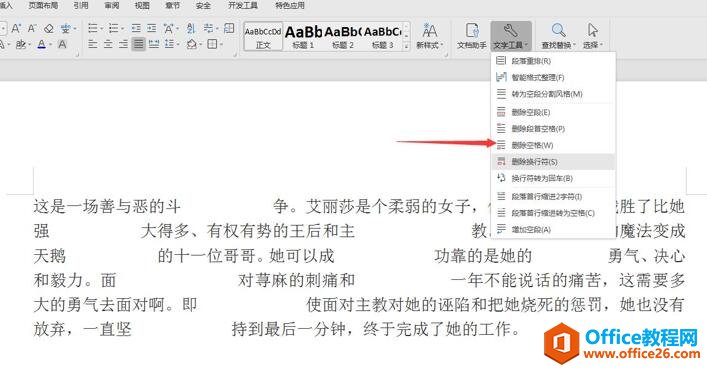Image resolution: width=707 pixels, height=371 pixels.
Task: Choose 换行符转为回车(B) menu item
Action: 553,178
